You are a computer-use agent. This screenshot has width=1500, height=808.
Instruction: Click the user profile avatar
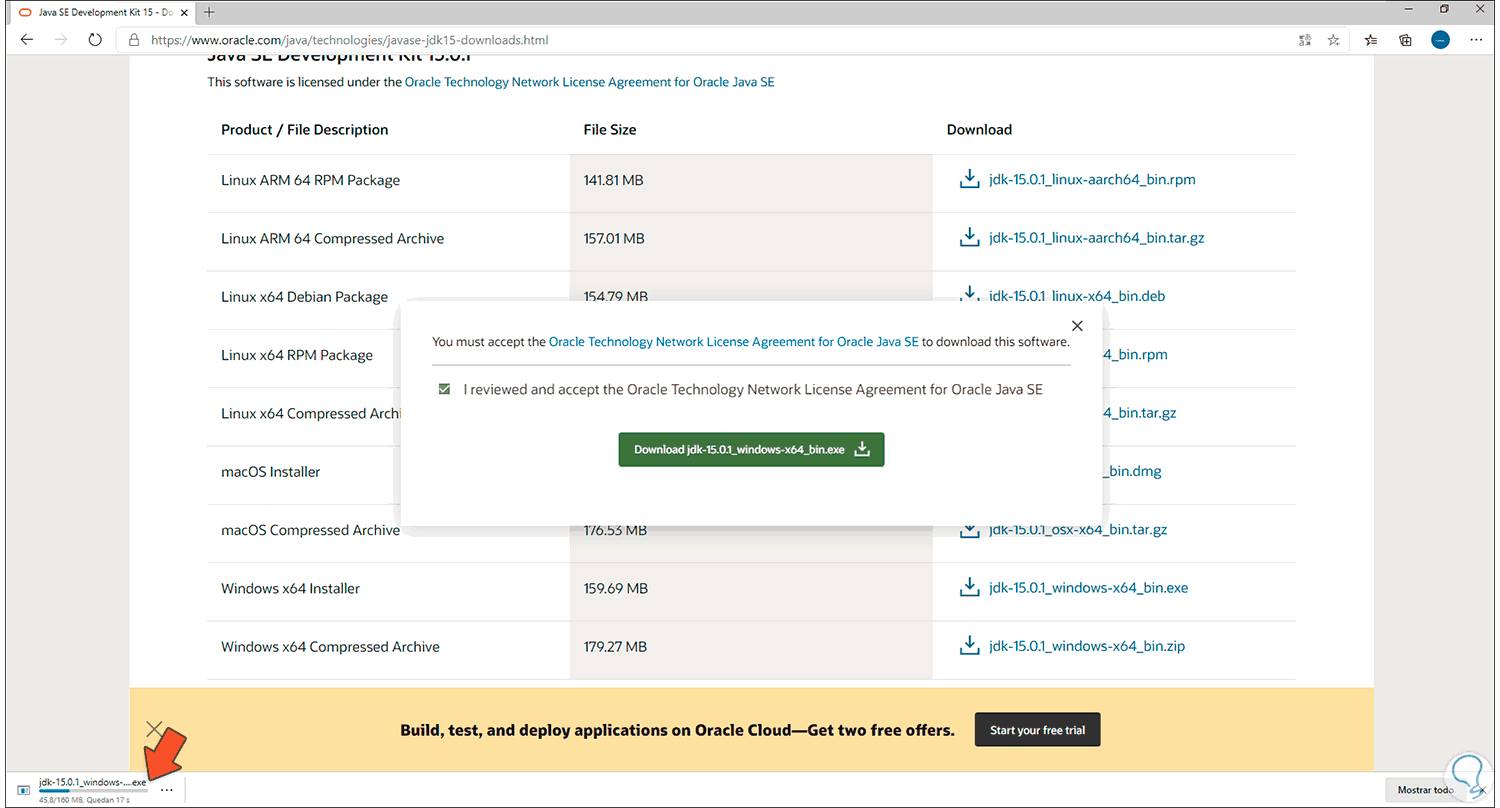[1440, 40]
